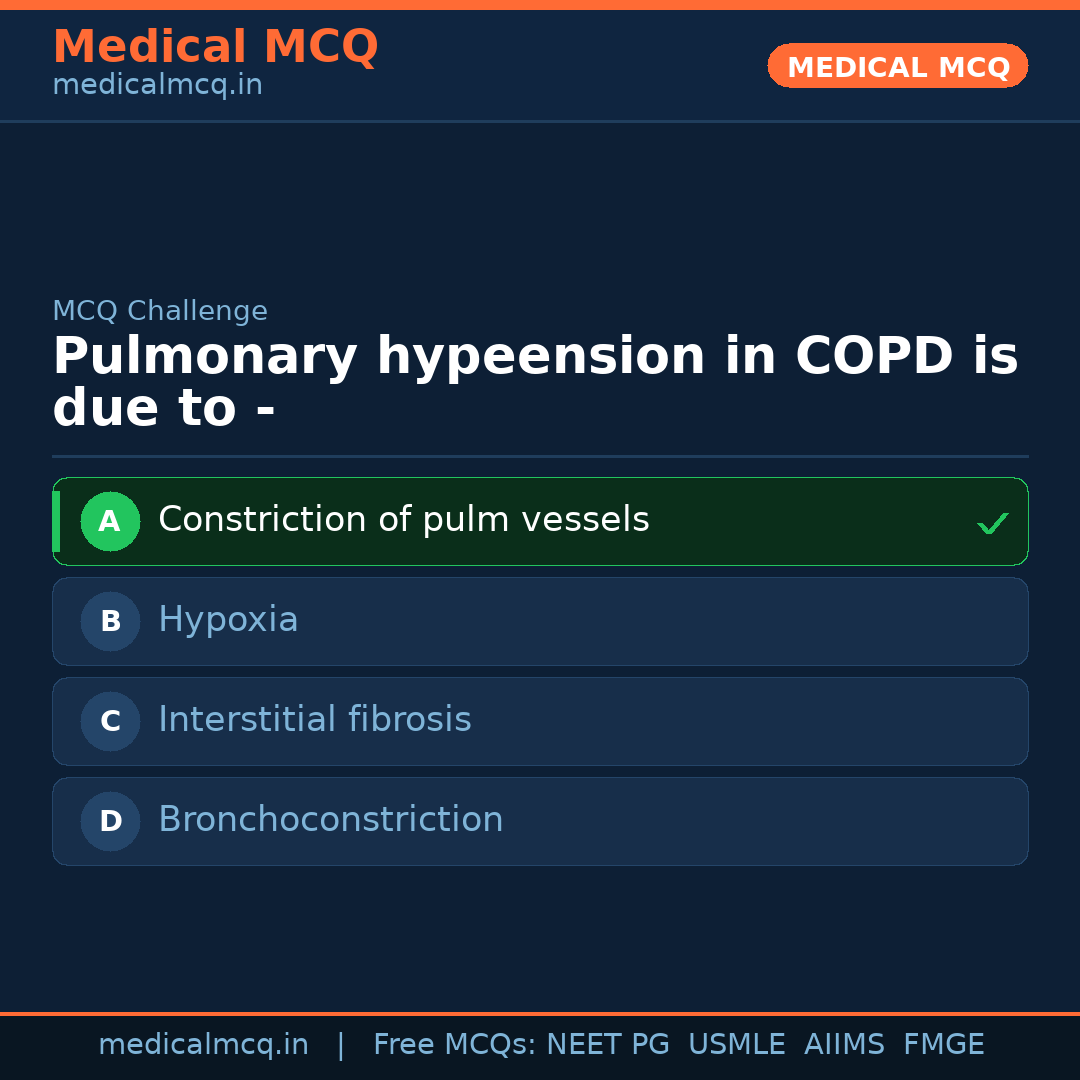
Task: Click the green checkmark on option A
Action: 992,523
